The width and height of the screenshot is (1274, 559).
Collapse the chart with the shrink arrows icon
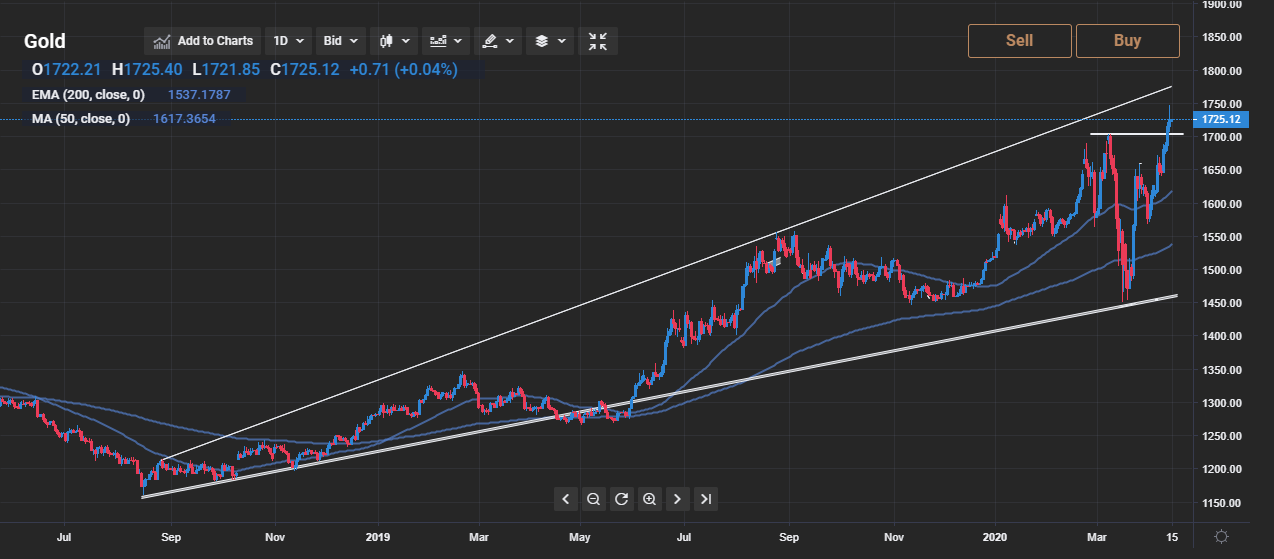click(x=597, y=41)
